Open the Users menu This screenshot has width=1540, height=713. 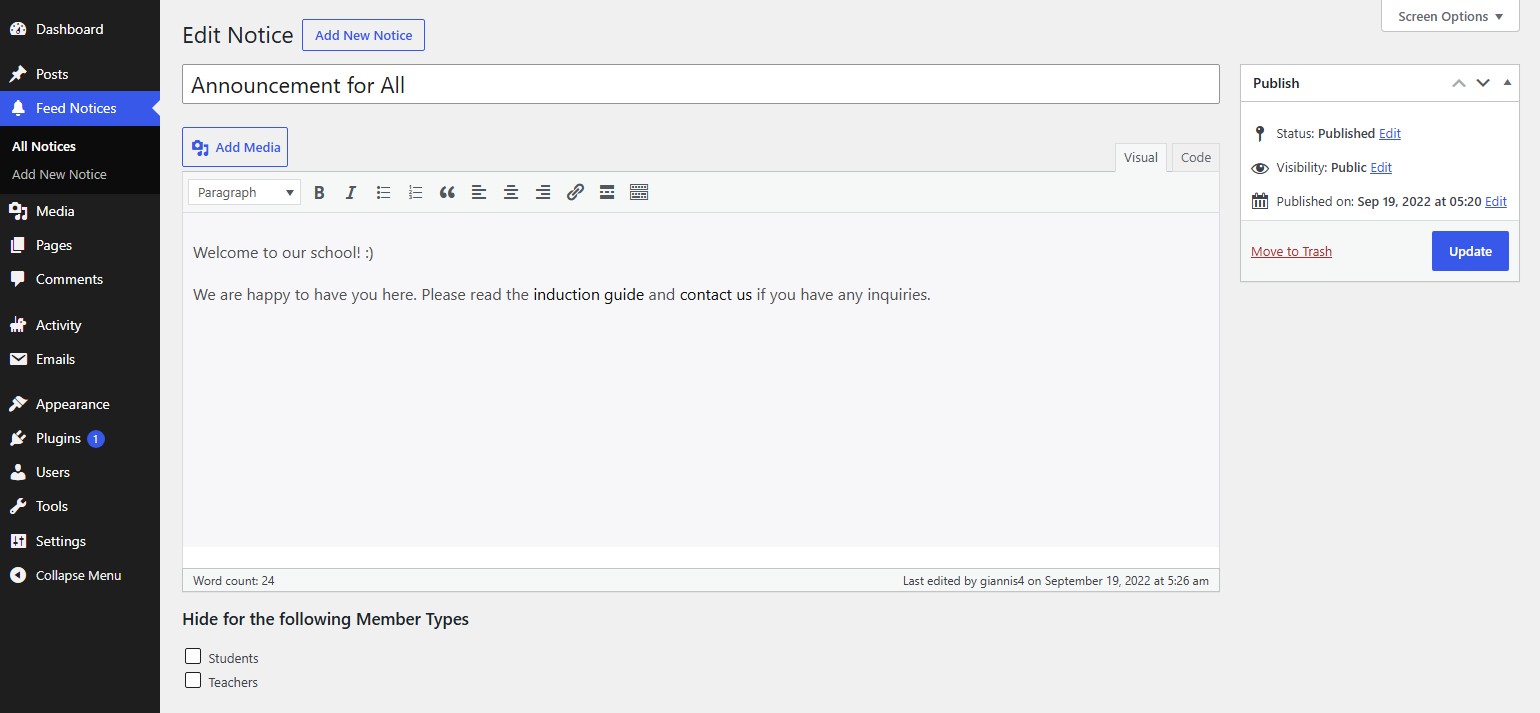point(80,472)
